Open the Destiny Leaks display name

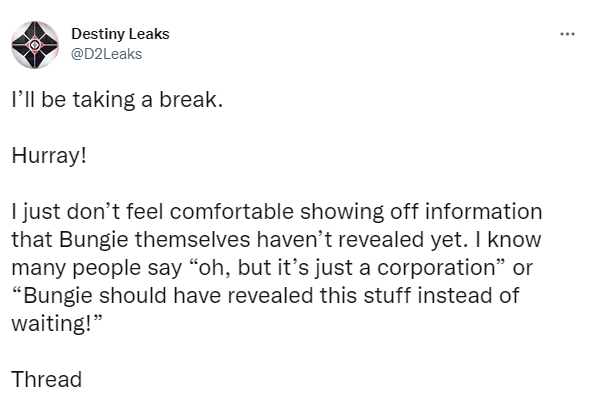point(120,34)
